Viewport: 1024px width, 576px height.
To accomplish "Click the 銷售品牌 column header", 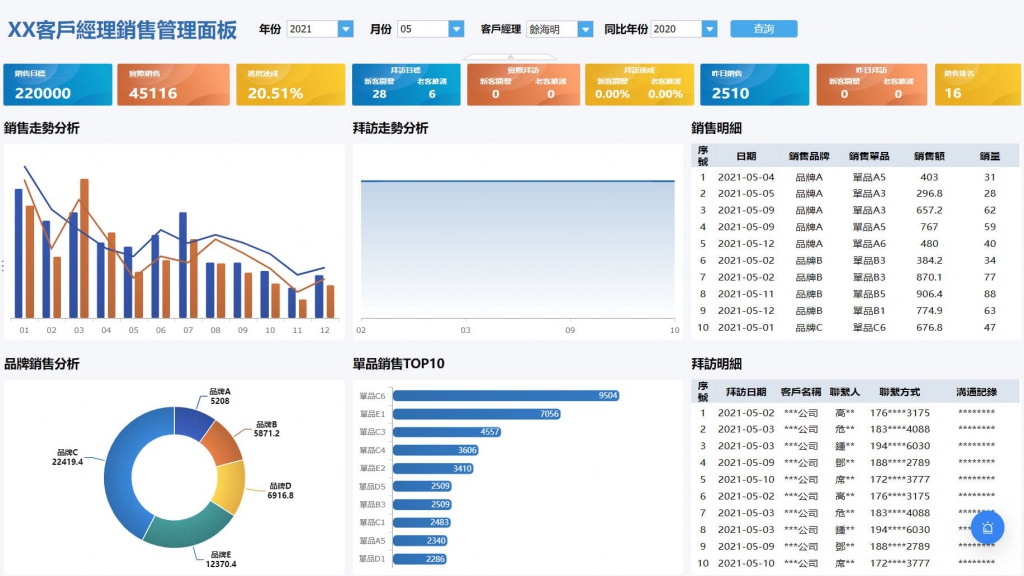I will [x=809, y=156].
